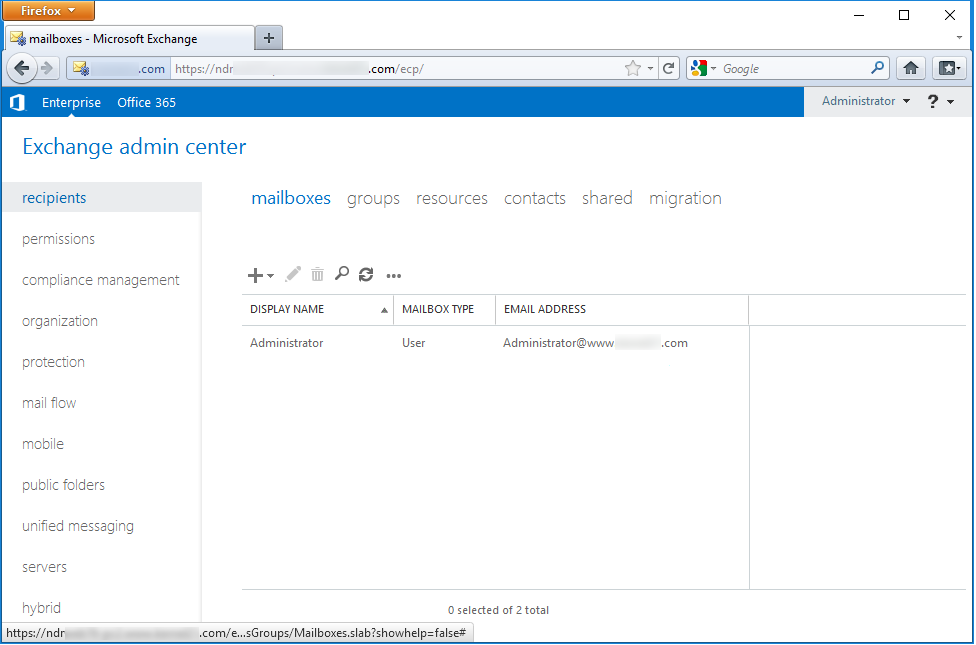This screenshot has width=976, height=645.
Task: Bookmark this page with star icon
Action: tap(633, 68)
